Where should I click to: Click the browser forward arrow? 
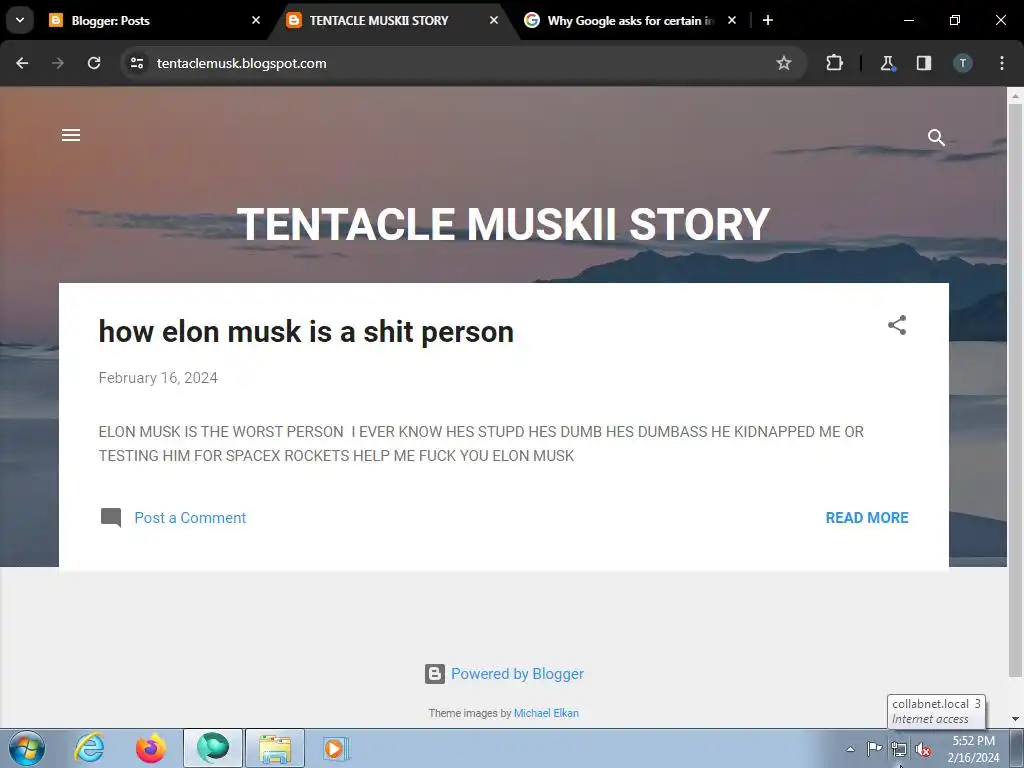point(58,63)
